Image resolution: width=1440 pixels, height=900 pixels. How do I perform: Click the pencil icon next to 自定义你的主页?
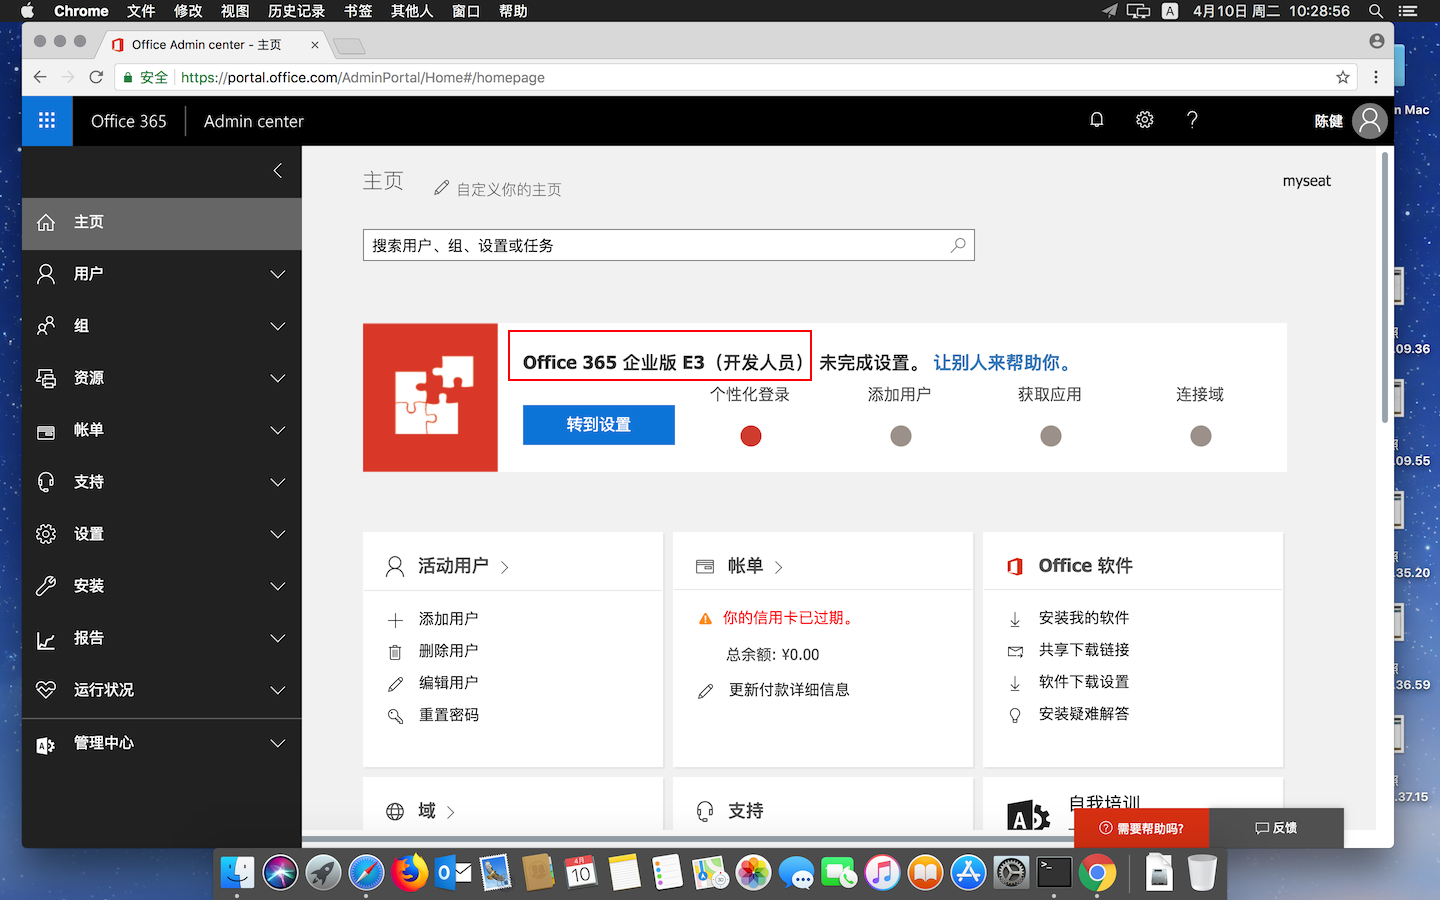point(441,188)
